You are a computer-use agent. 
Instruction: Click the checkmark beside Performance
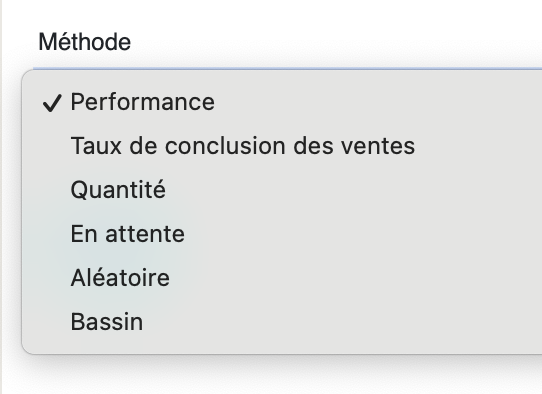(x=52, y=103)
